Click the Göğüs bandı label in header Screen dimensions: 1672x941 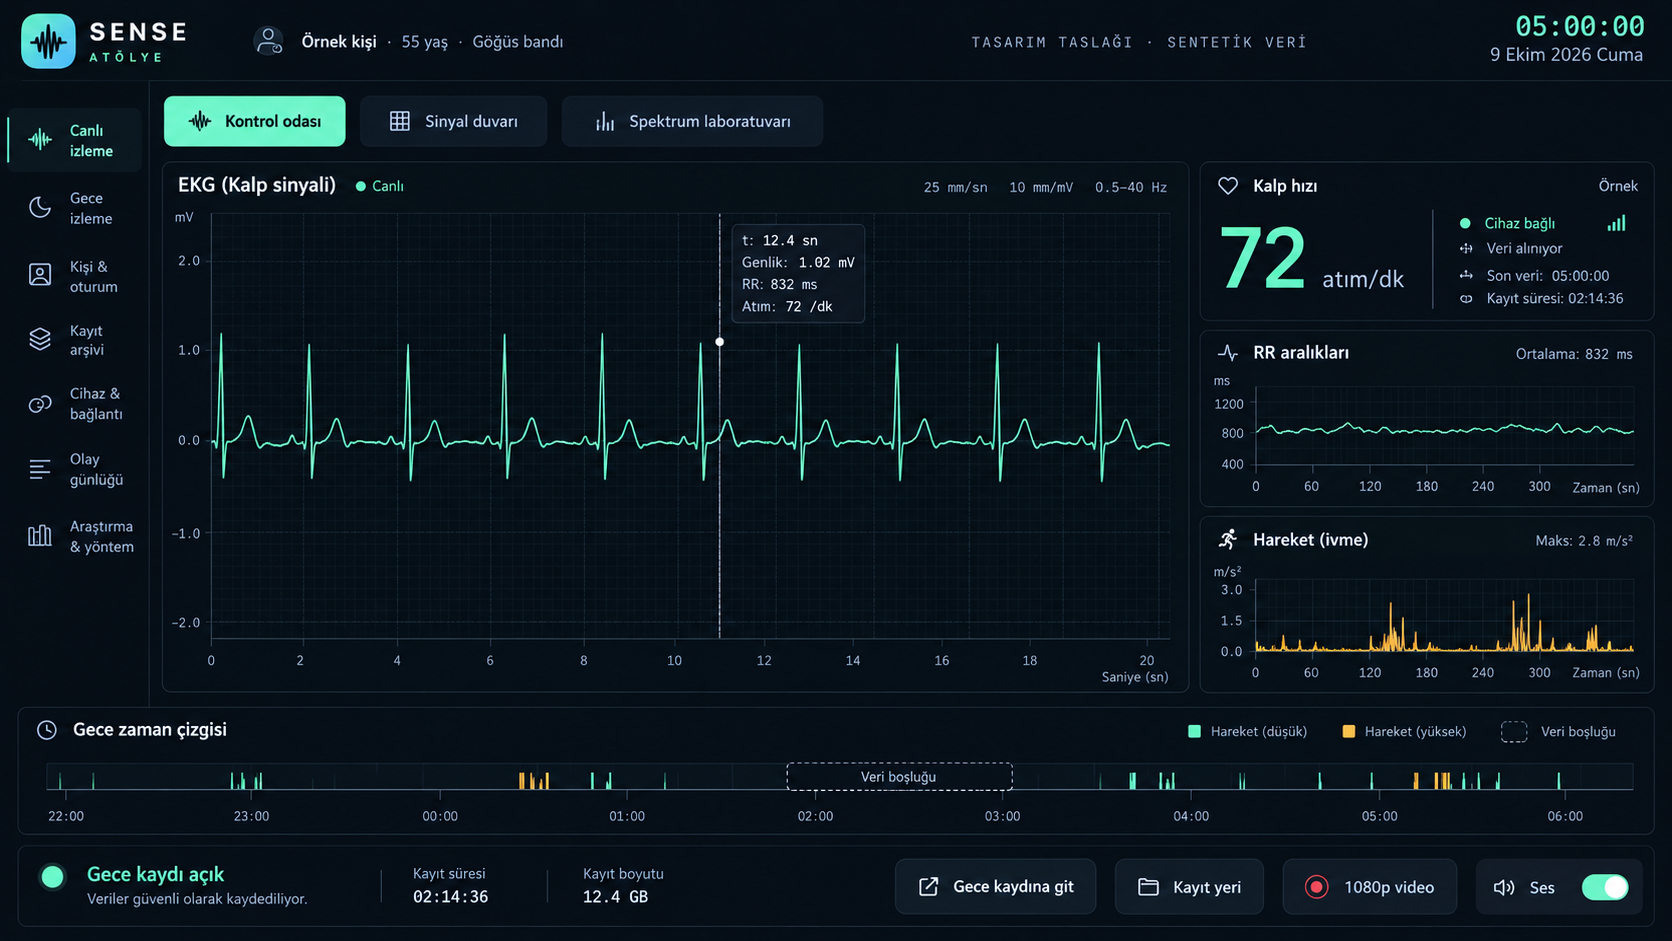[x=518, y=42]
